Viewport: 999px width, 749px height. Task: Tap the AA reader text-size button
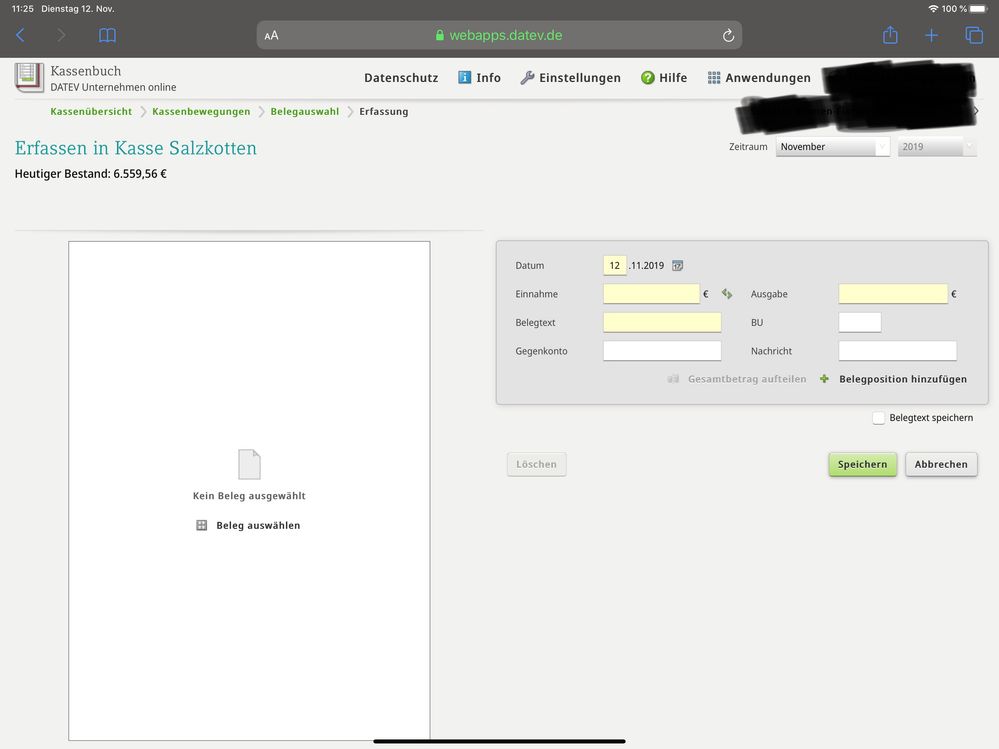pos(271,36)
